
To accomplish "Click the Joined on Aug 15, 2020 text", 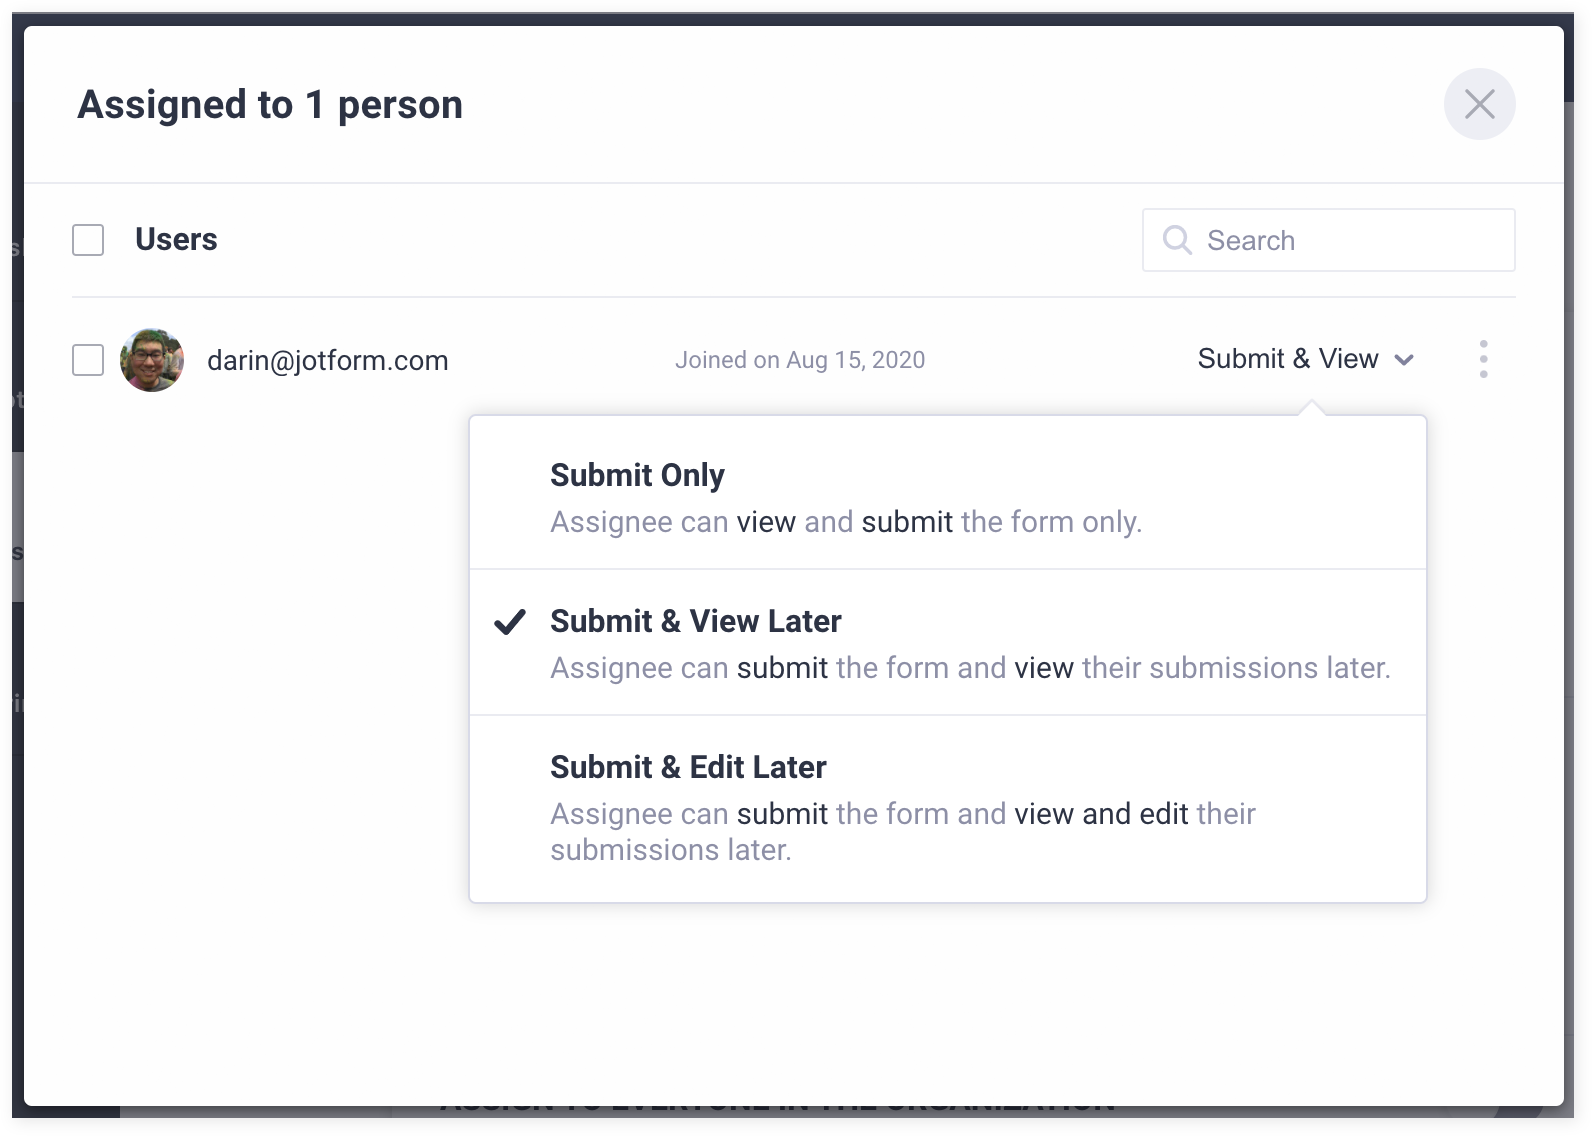I will (x=799, y=360).
